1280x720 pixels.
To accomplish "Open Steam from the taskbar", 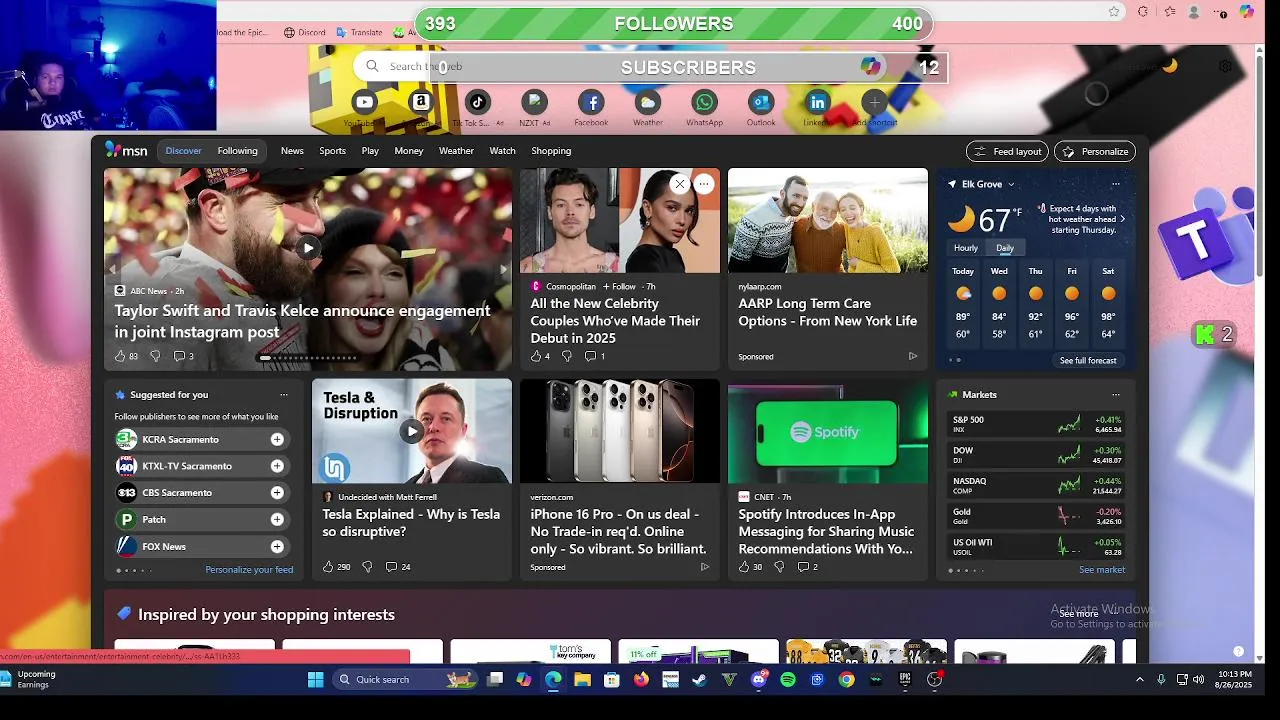I will (699, 680).
